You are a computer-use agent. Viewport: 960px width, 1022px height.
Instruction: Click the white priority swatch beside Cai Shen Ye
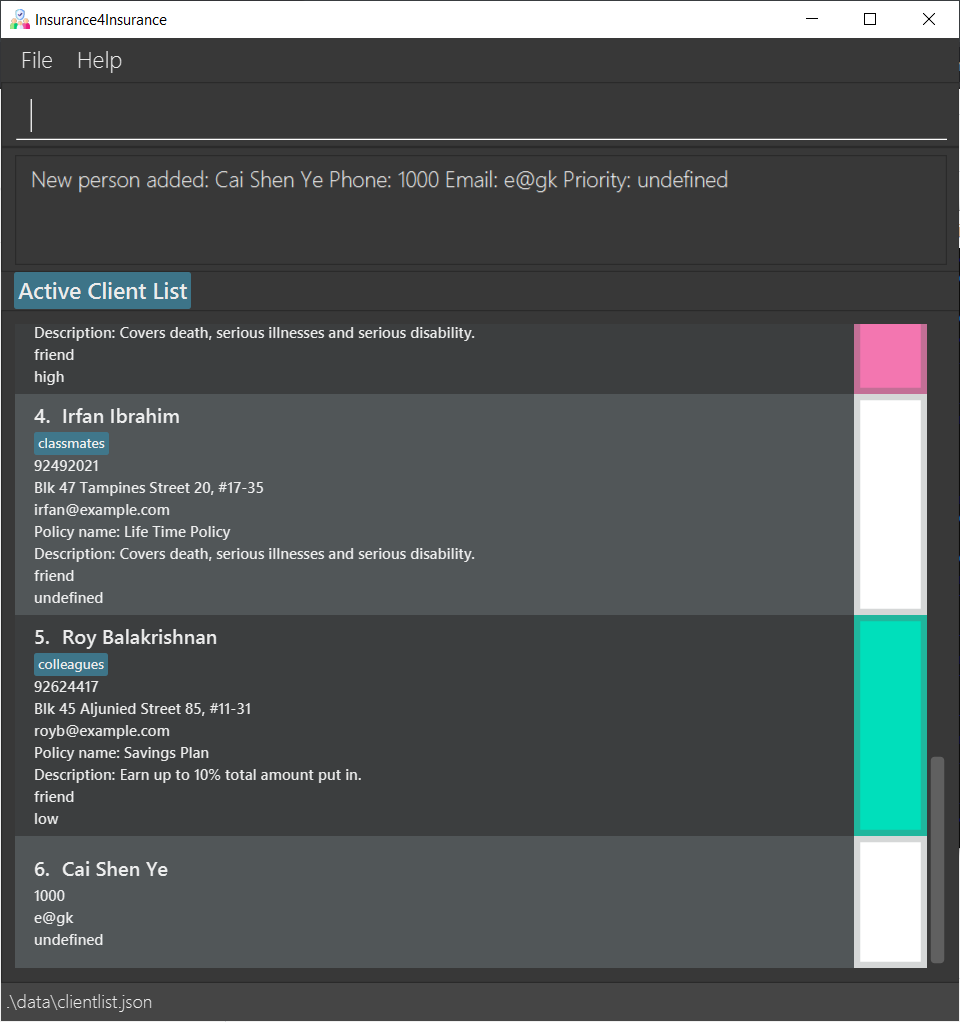[x=890, y=902]
